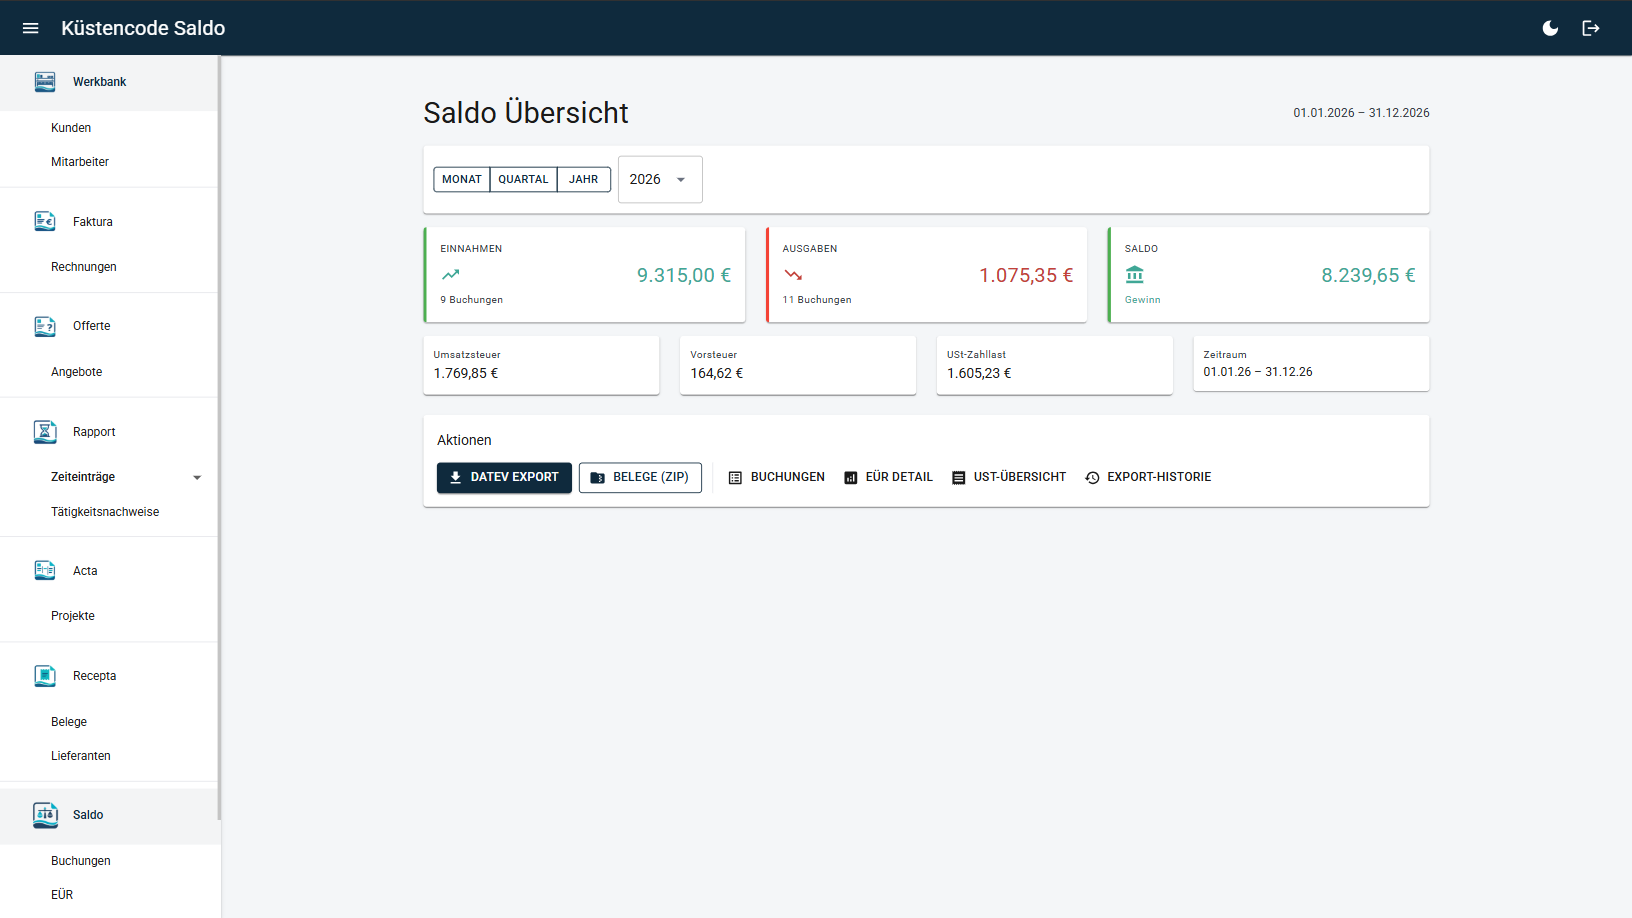Open the EÜR Detail view

point(888,478)
